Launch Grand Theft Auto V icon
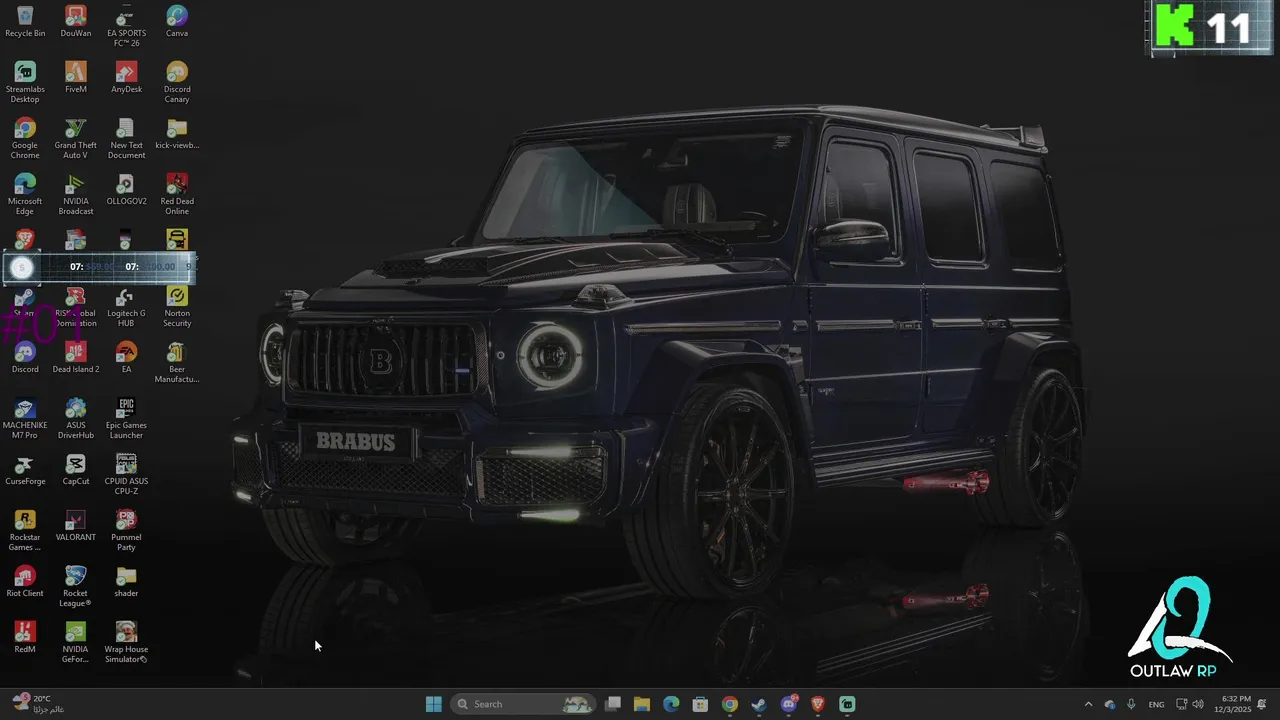Screen dimensions: 1280x720 pyautogui.click(x=76, y=138)
